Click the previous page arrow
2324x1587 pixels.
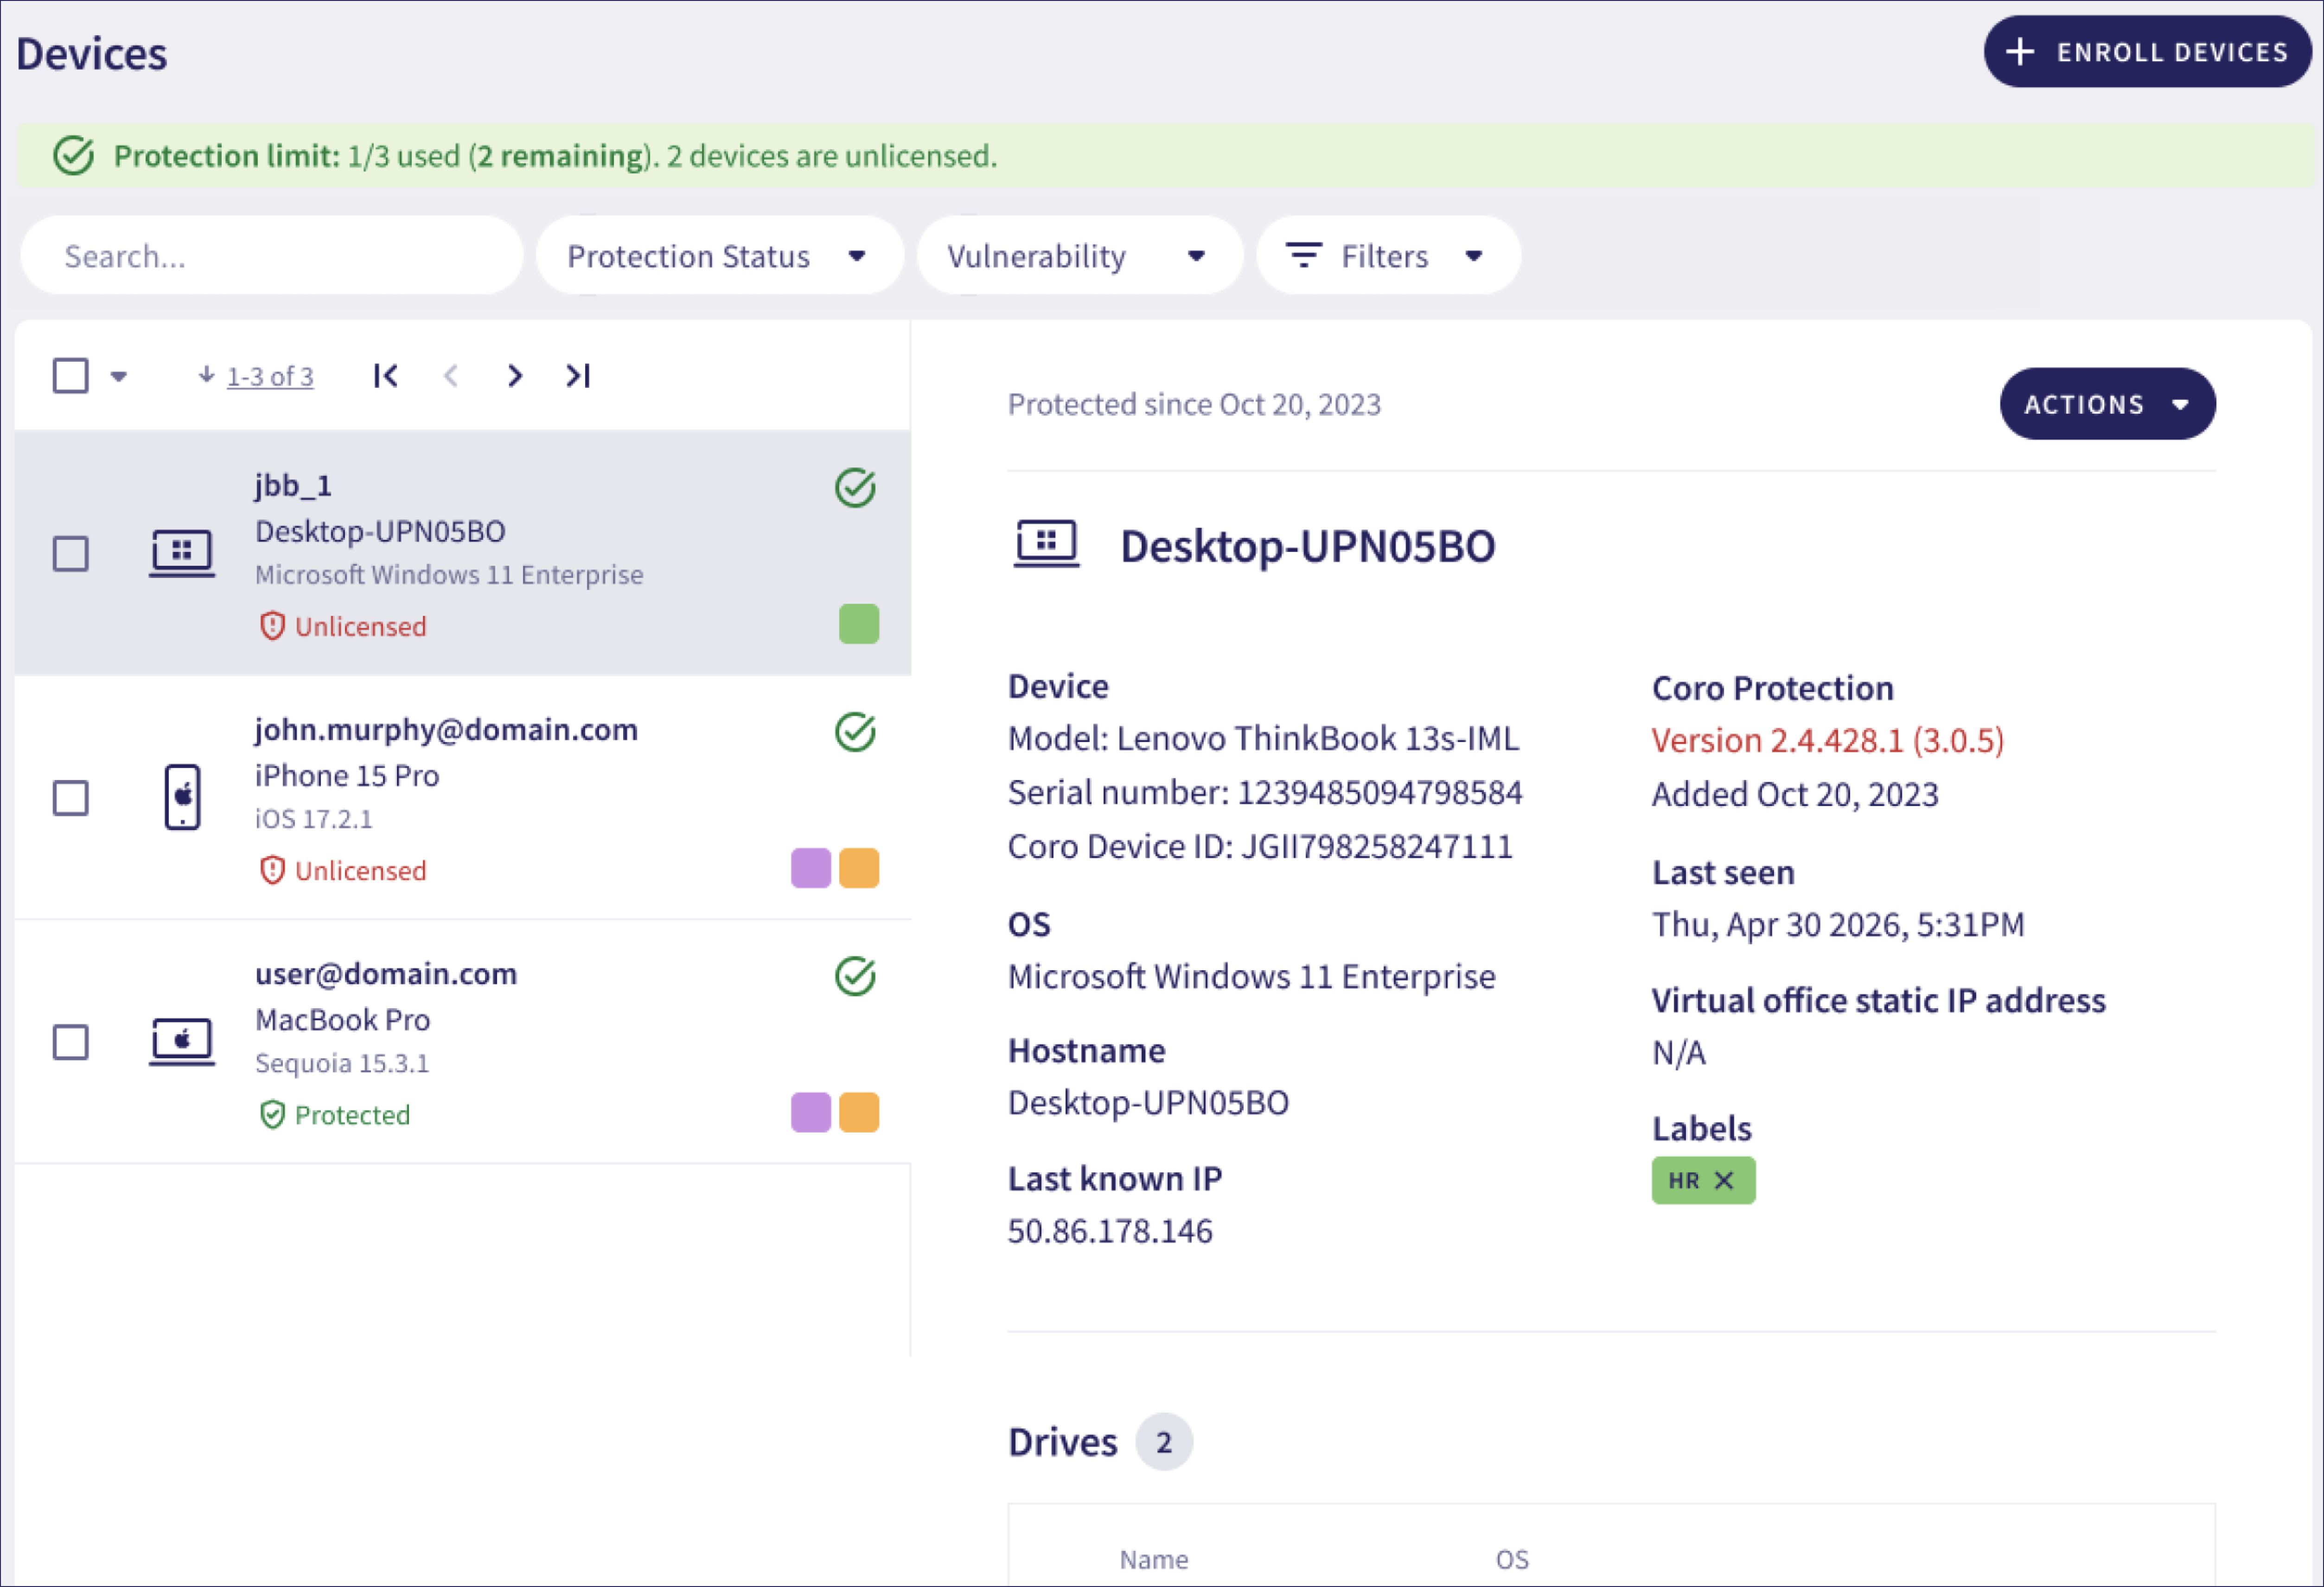[451, 376]
